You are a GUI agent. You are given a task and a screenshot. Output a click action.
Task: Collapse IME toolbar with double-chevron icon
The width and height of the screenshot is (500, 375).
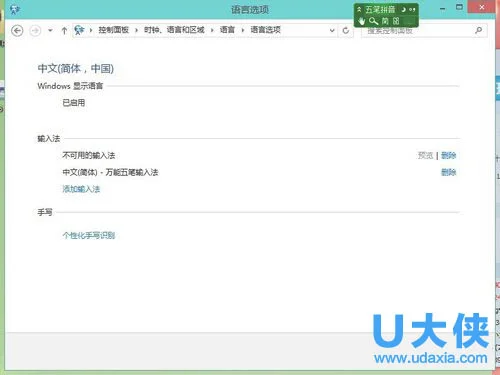(x=359, y=9)
